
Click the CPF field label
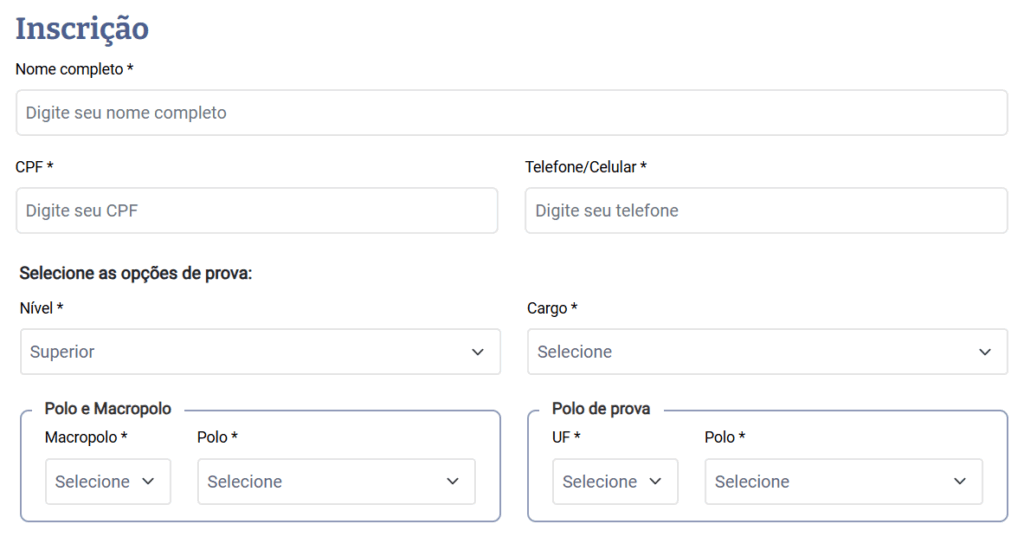(34, 167)
